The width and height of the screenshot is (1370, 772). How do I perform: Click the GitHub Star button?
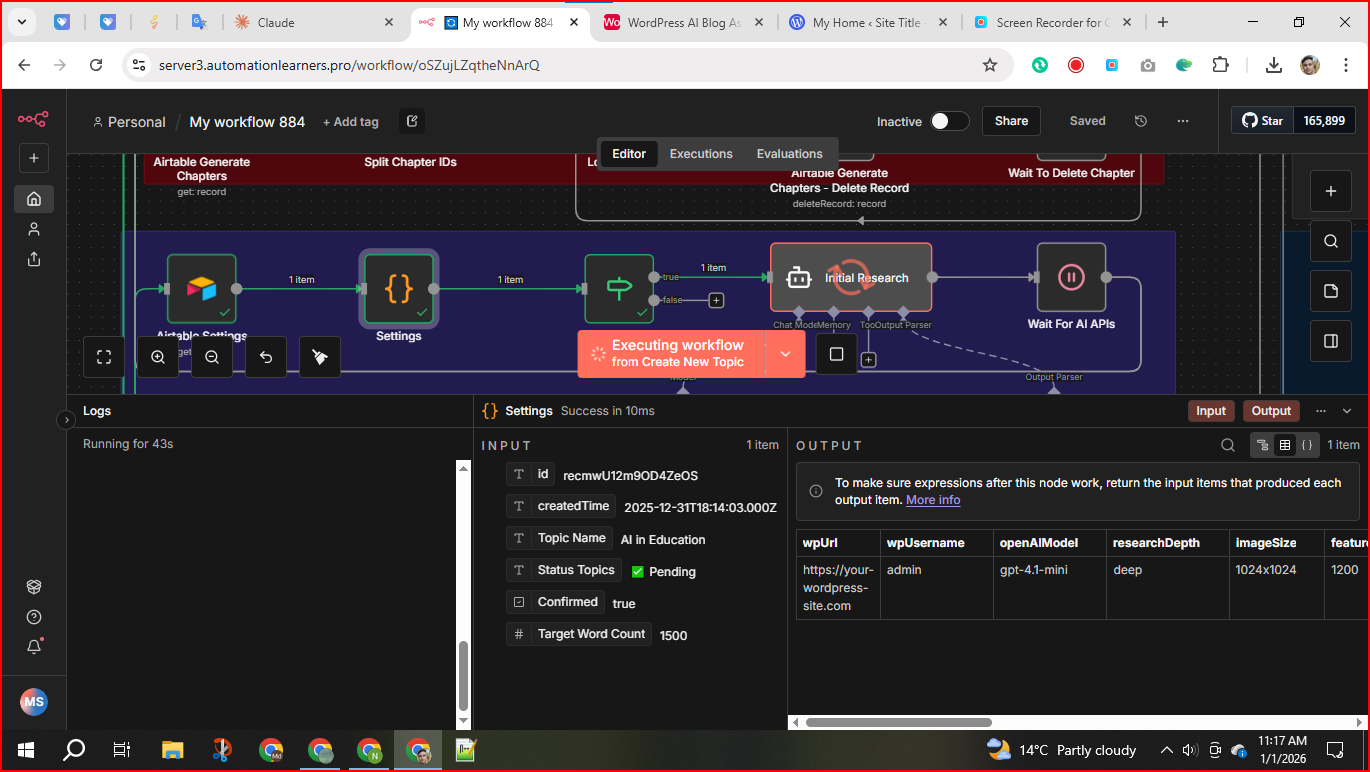[x=1262, y=121]
